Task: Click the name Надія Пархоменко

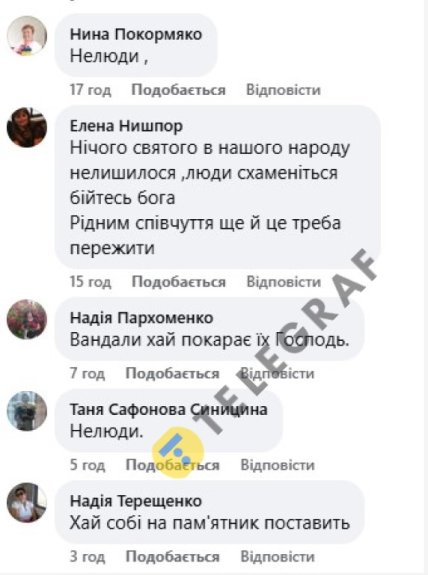Action: click(x=141, y=318)
